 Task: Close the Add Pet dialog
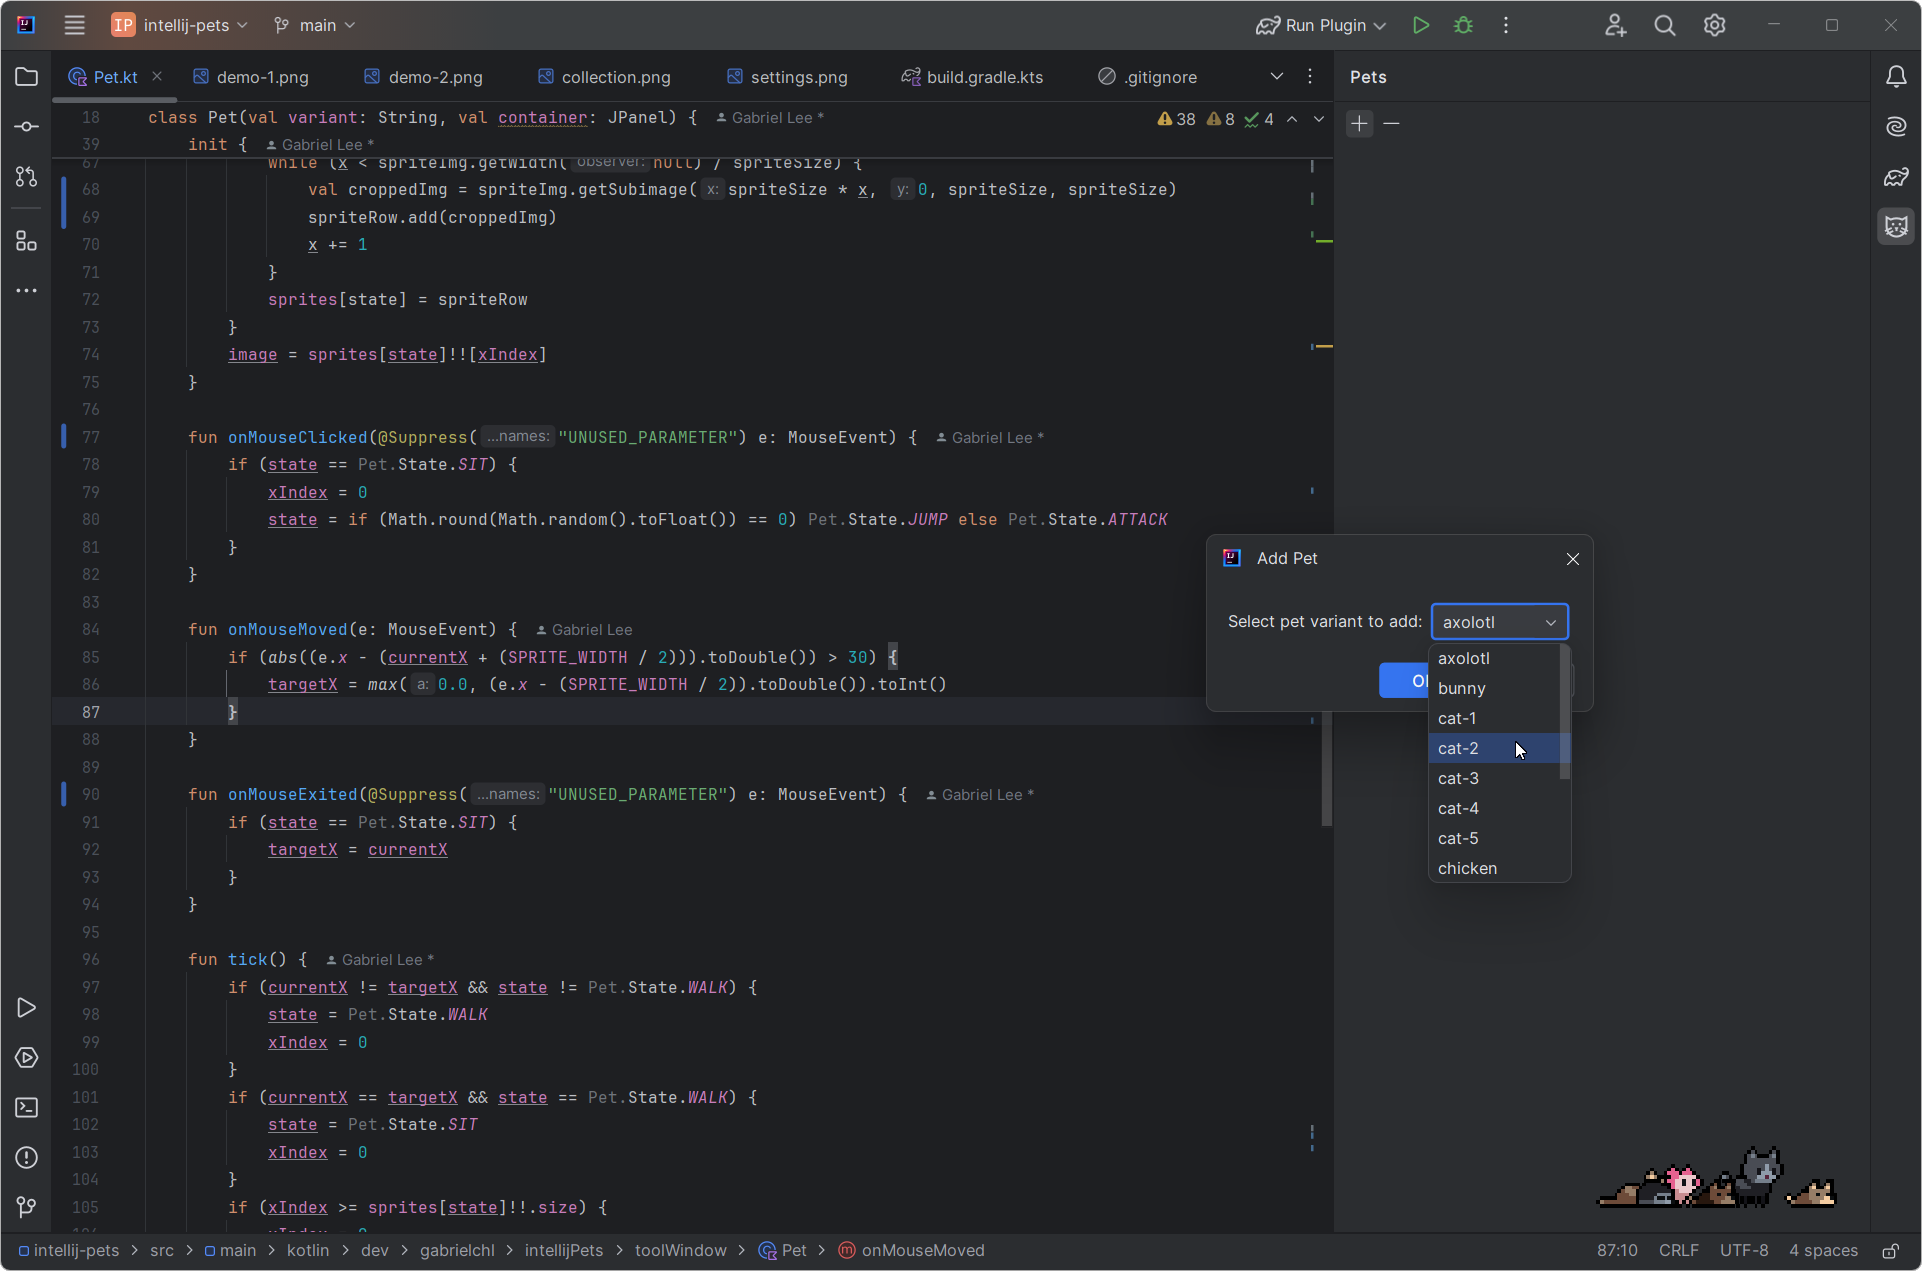point(1572,559)
